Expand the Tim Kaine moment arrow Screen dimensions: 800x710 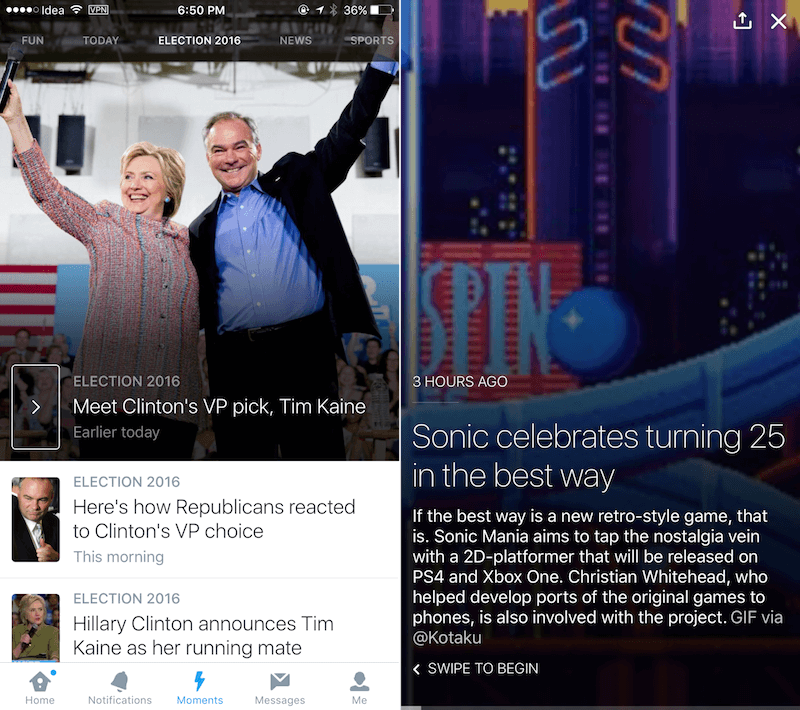click(x=36, y=407)
